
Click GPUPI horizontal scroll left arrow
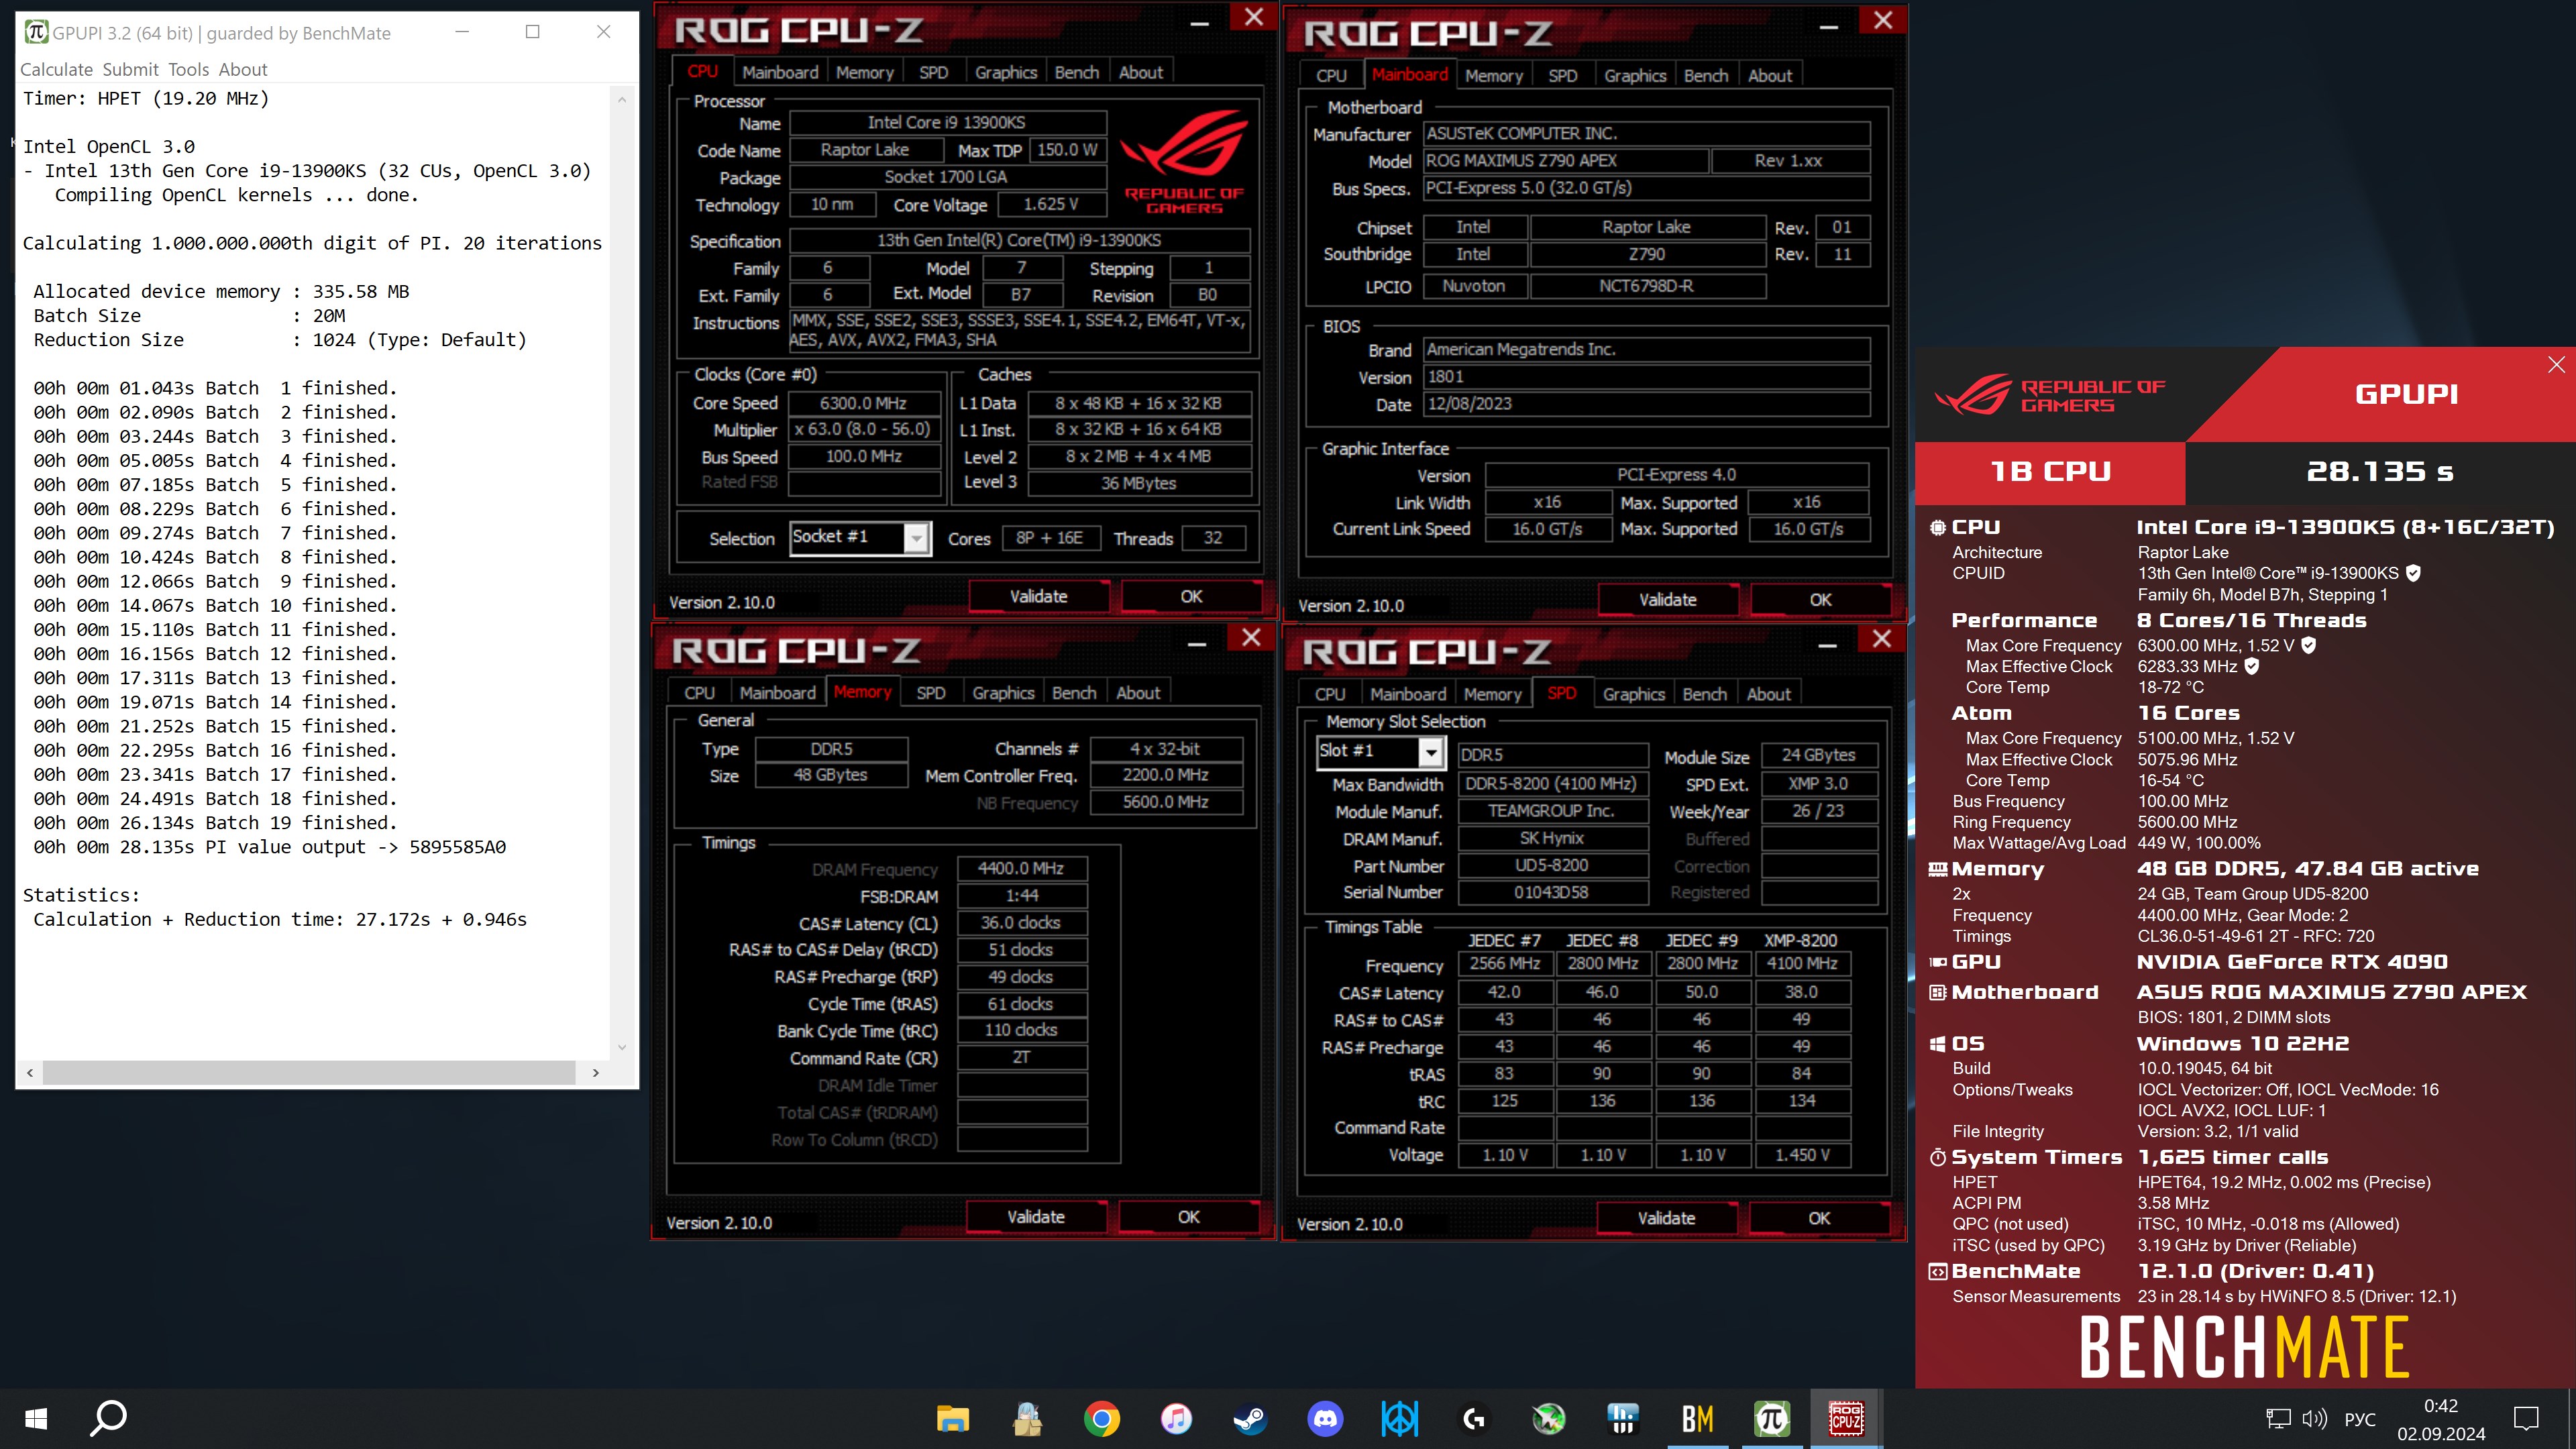30,1072
